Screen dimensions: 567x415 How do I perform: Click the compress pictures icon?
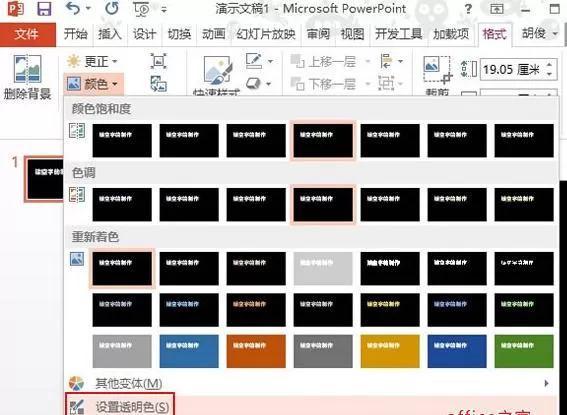(158, 61)
